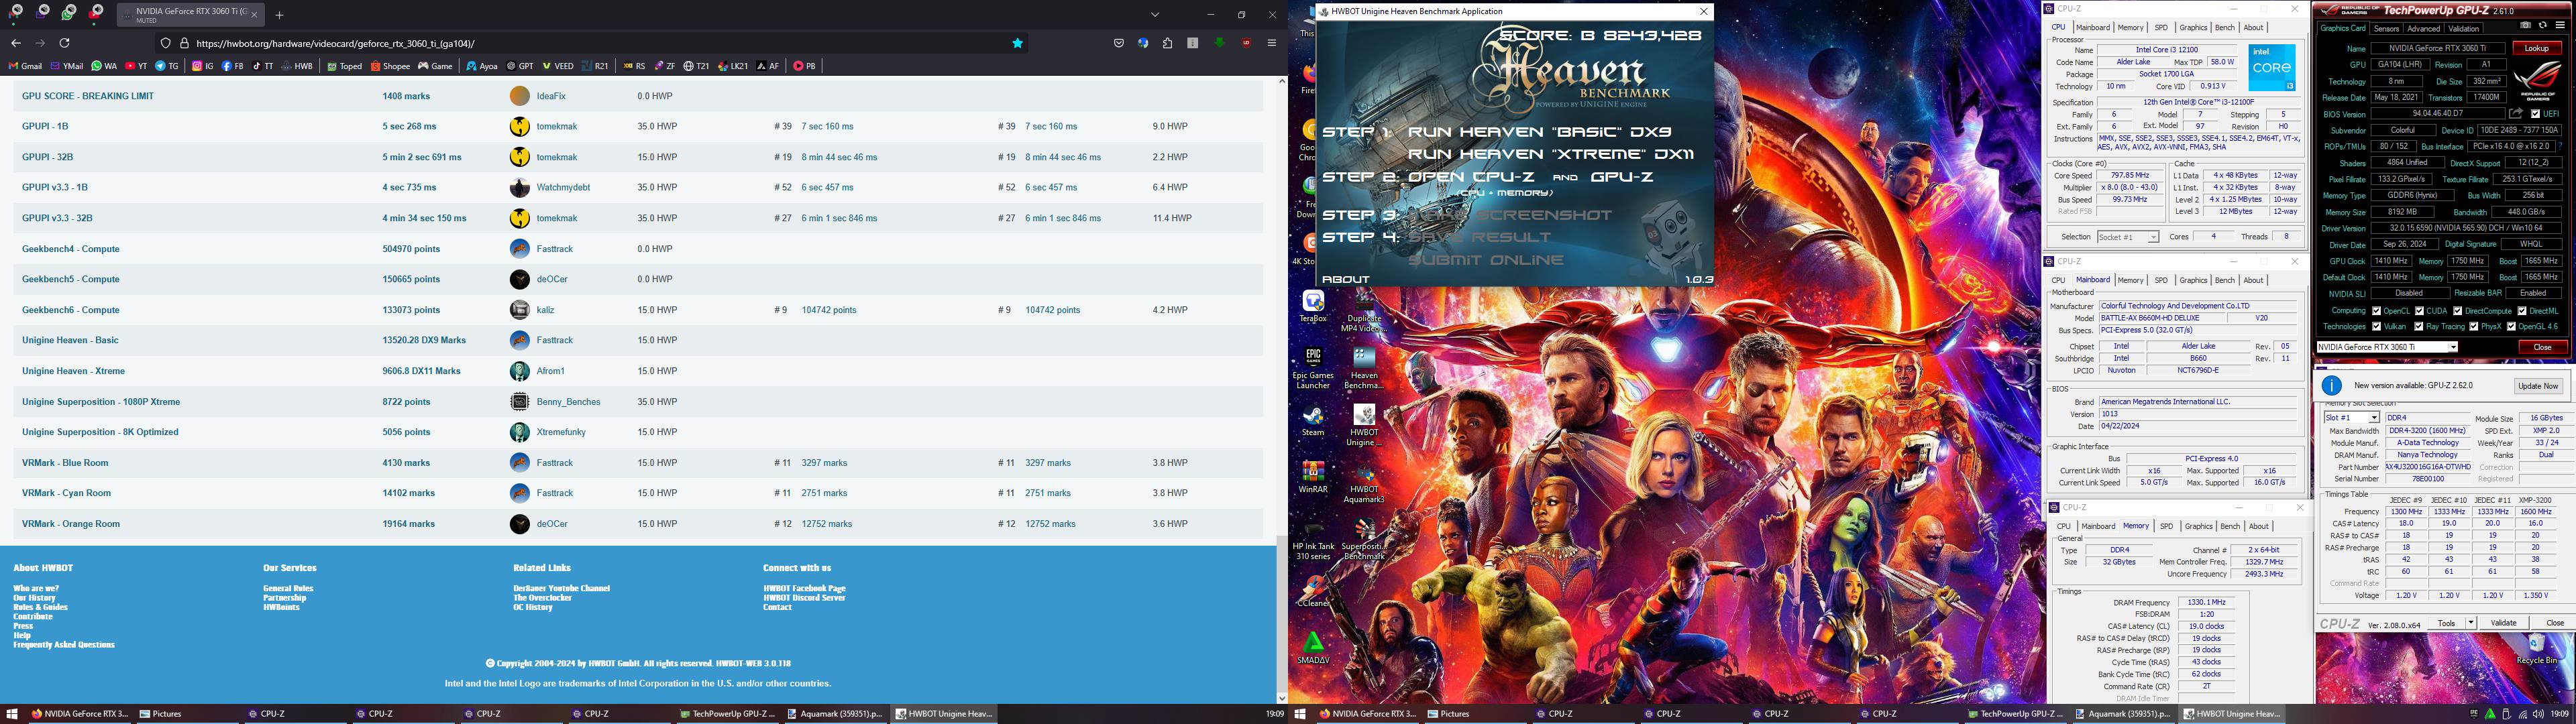Open TeraBox desktop icon
This screenshot has width=2576, height=724.
[x=1313, y=306]
